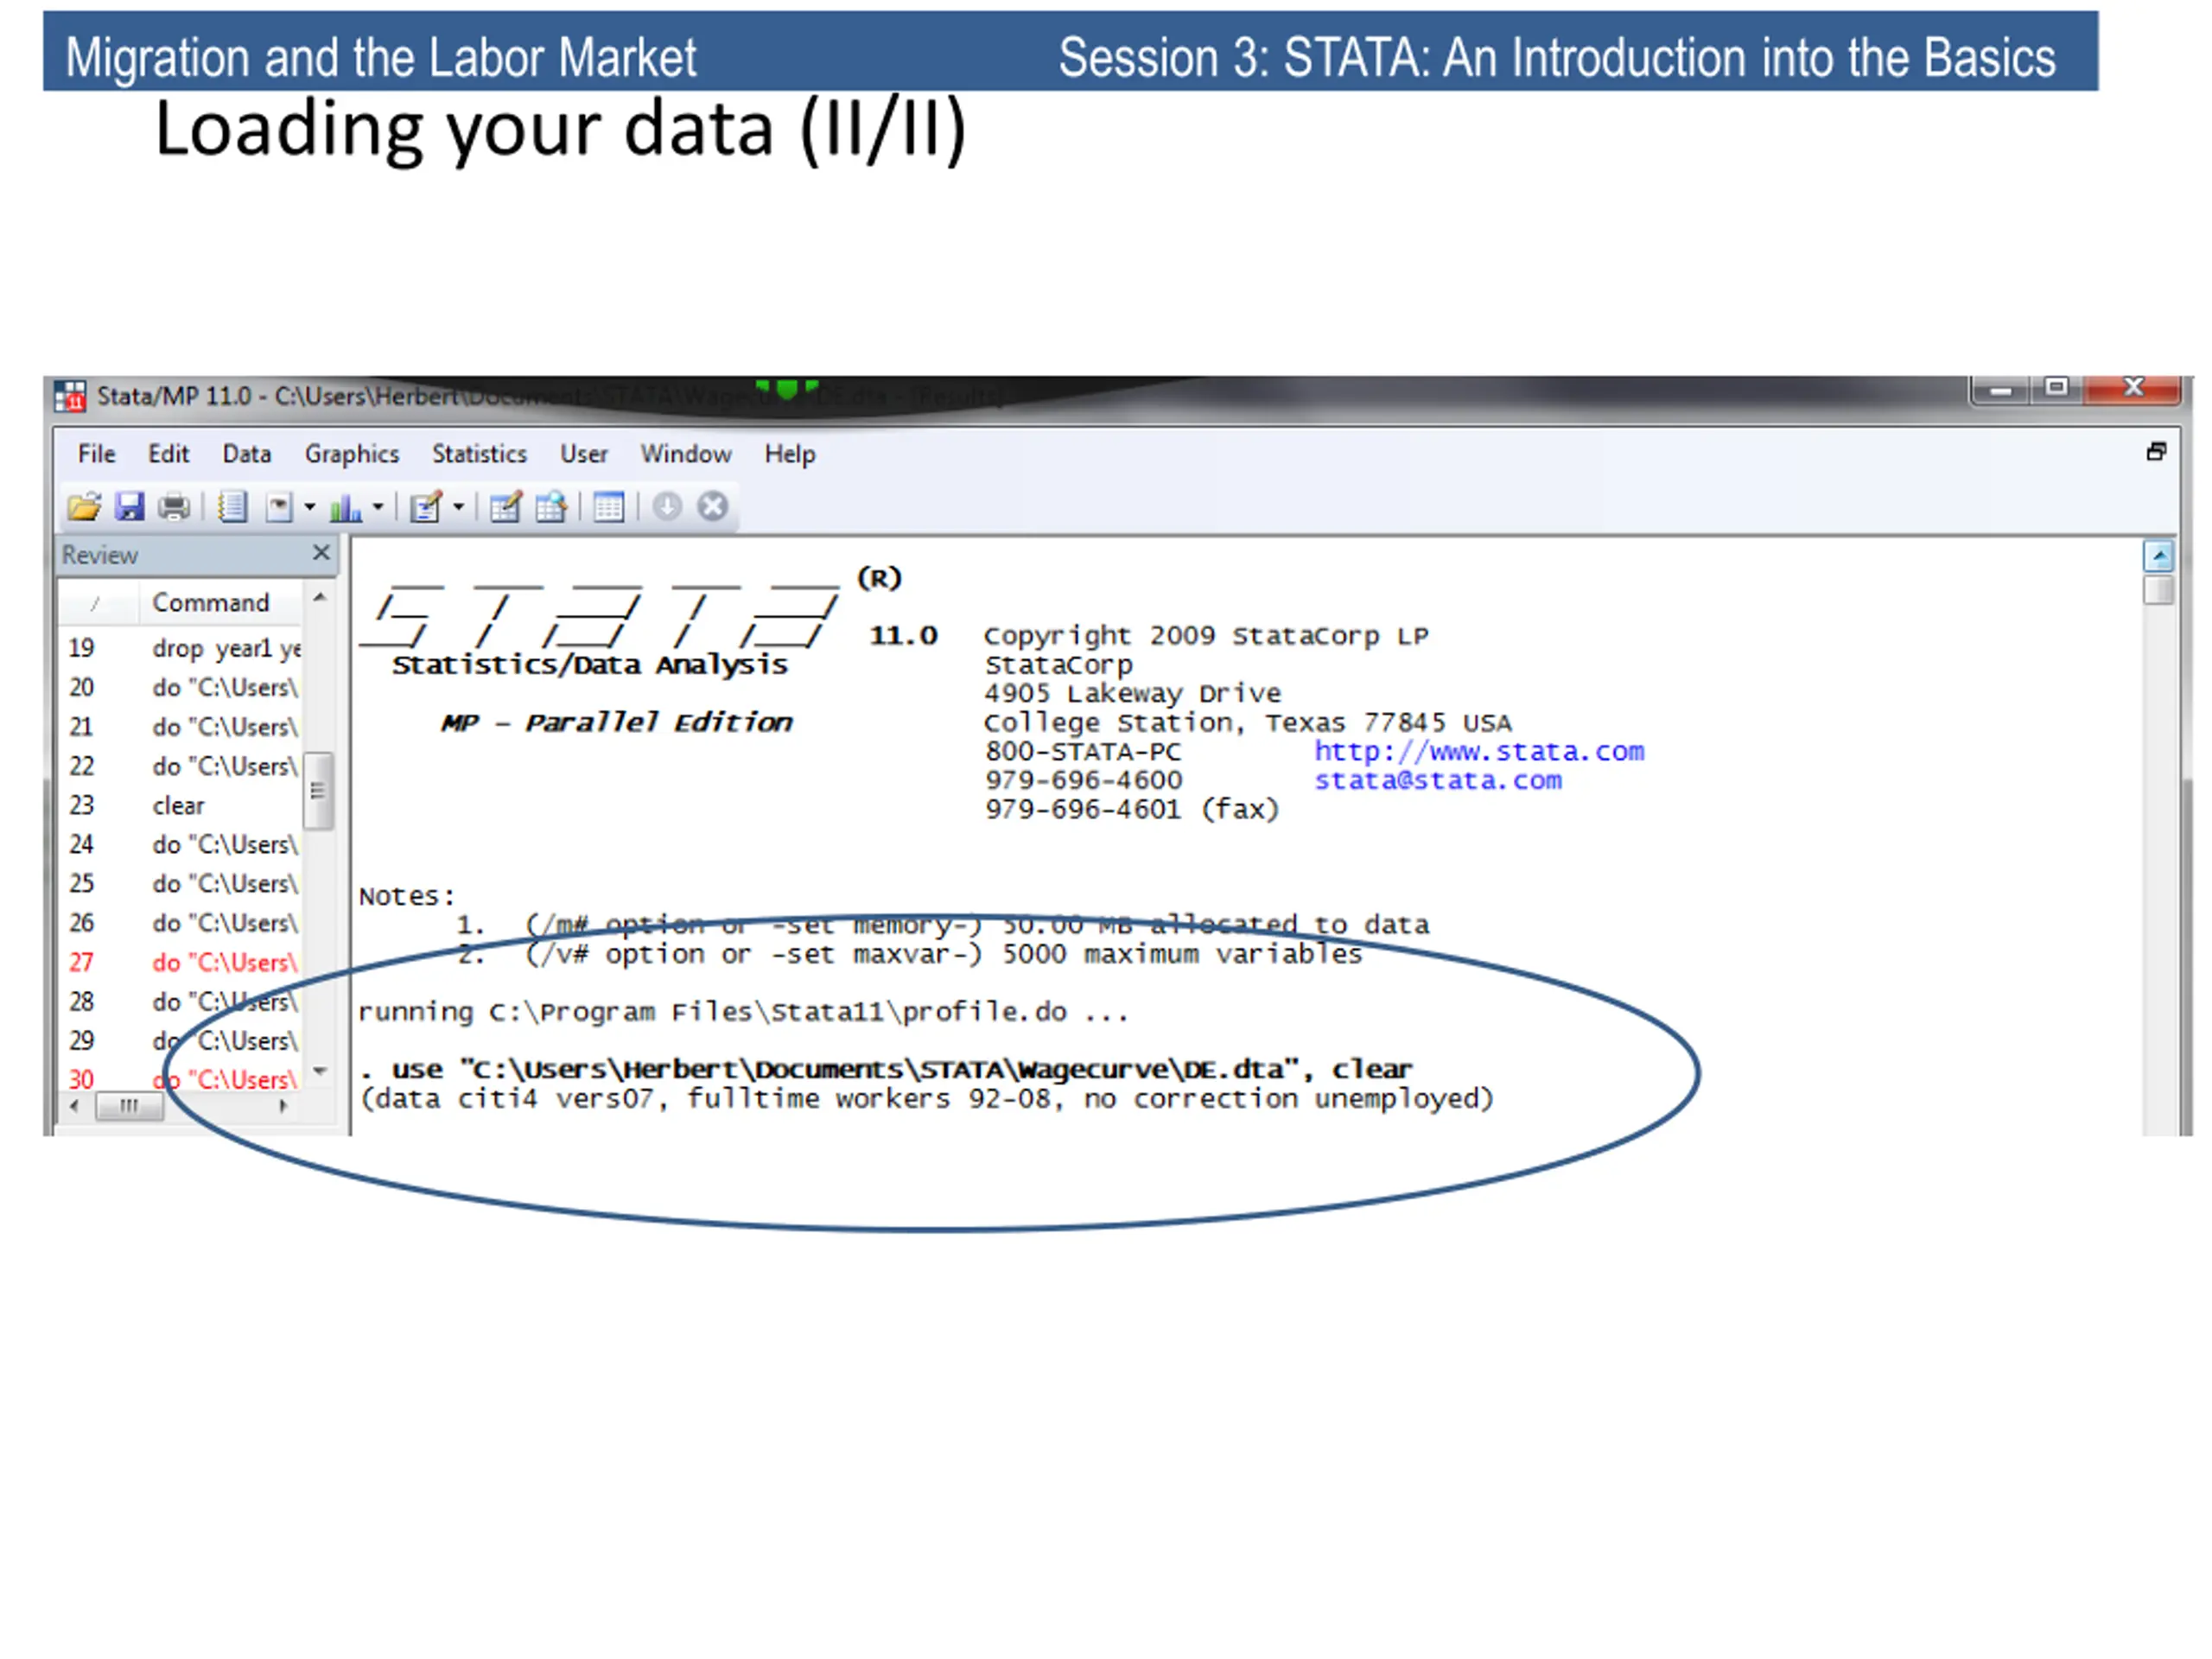Click Review panel horizontal scroll-left arrow
Viewport: 2212px width, 1659px height.
tap(74, 1106)
